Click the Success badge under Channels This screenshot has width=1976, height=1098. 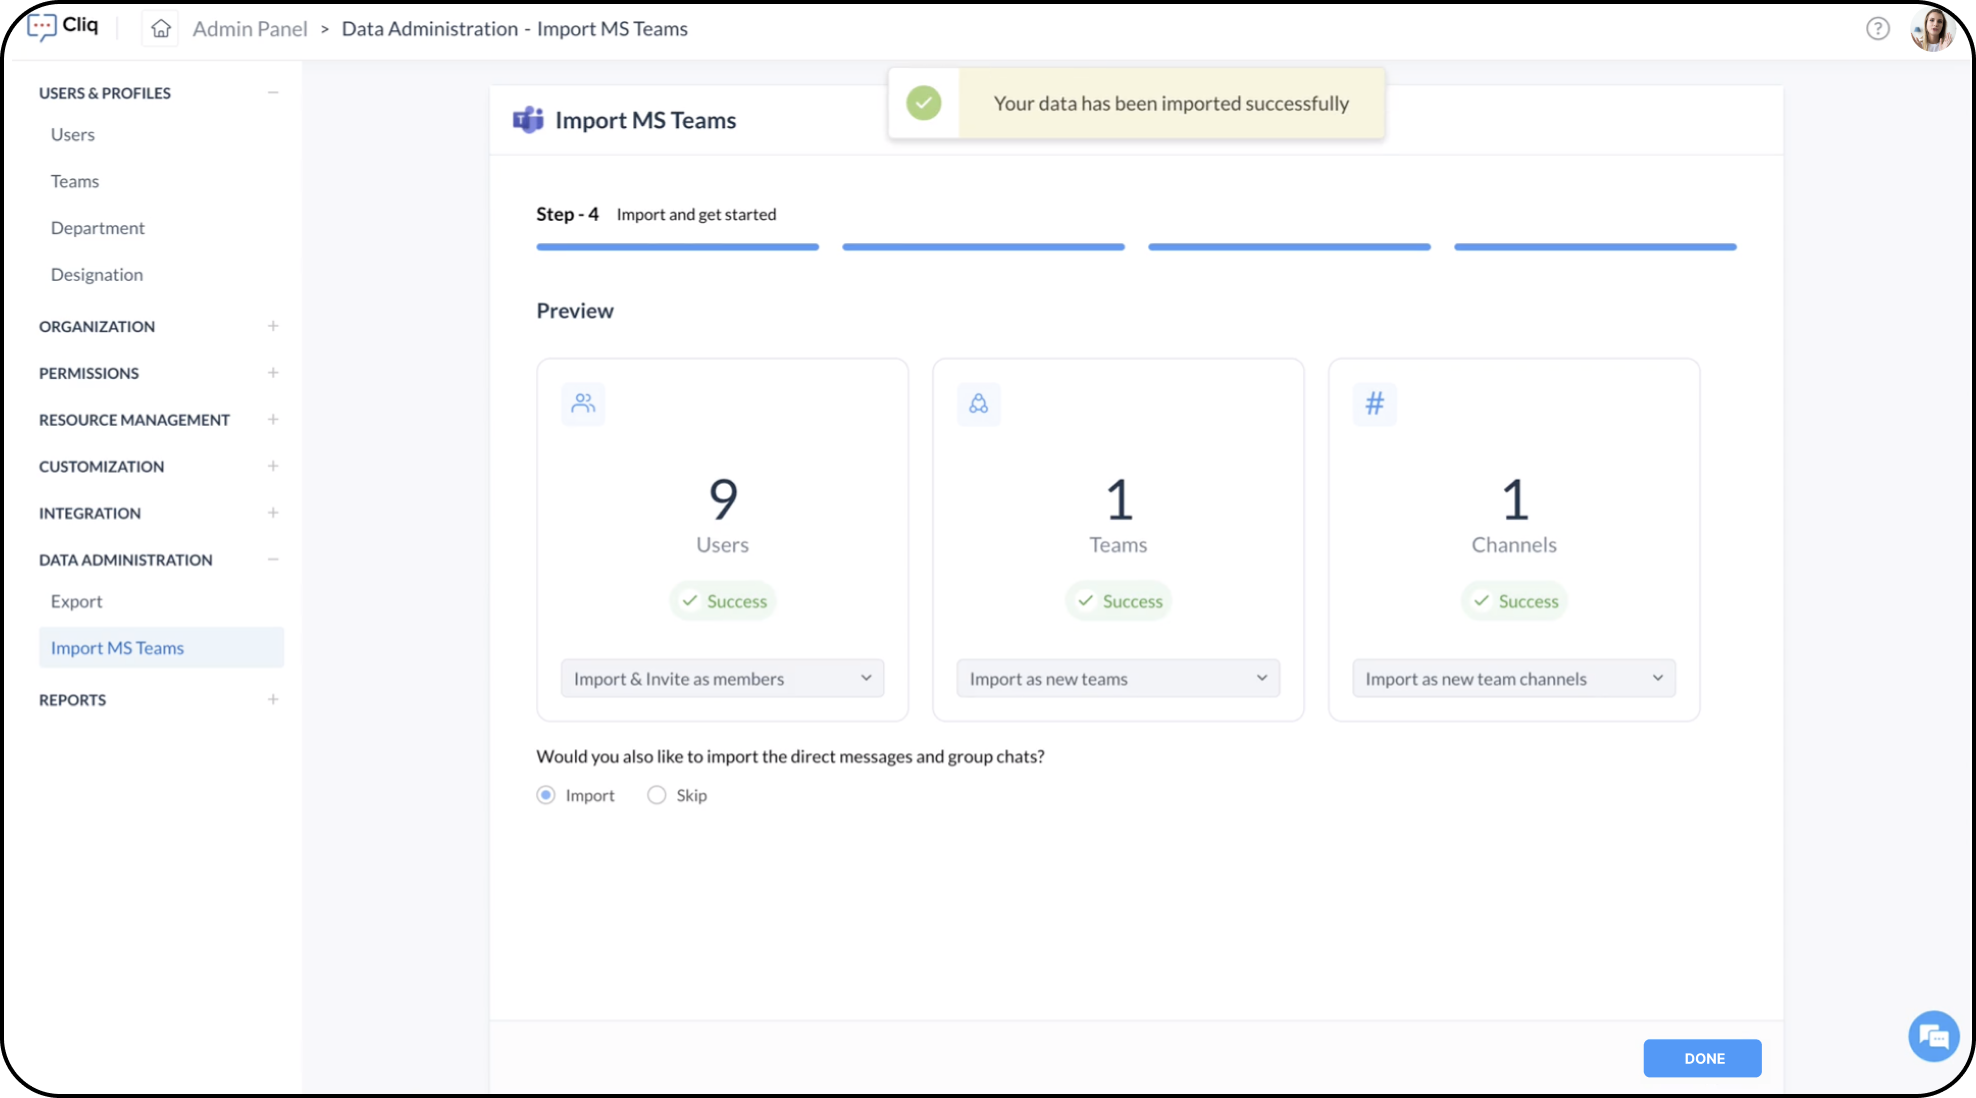tap(1514, 601)
